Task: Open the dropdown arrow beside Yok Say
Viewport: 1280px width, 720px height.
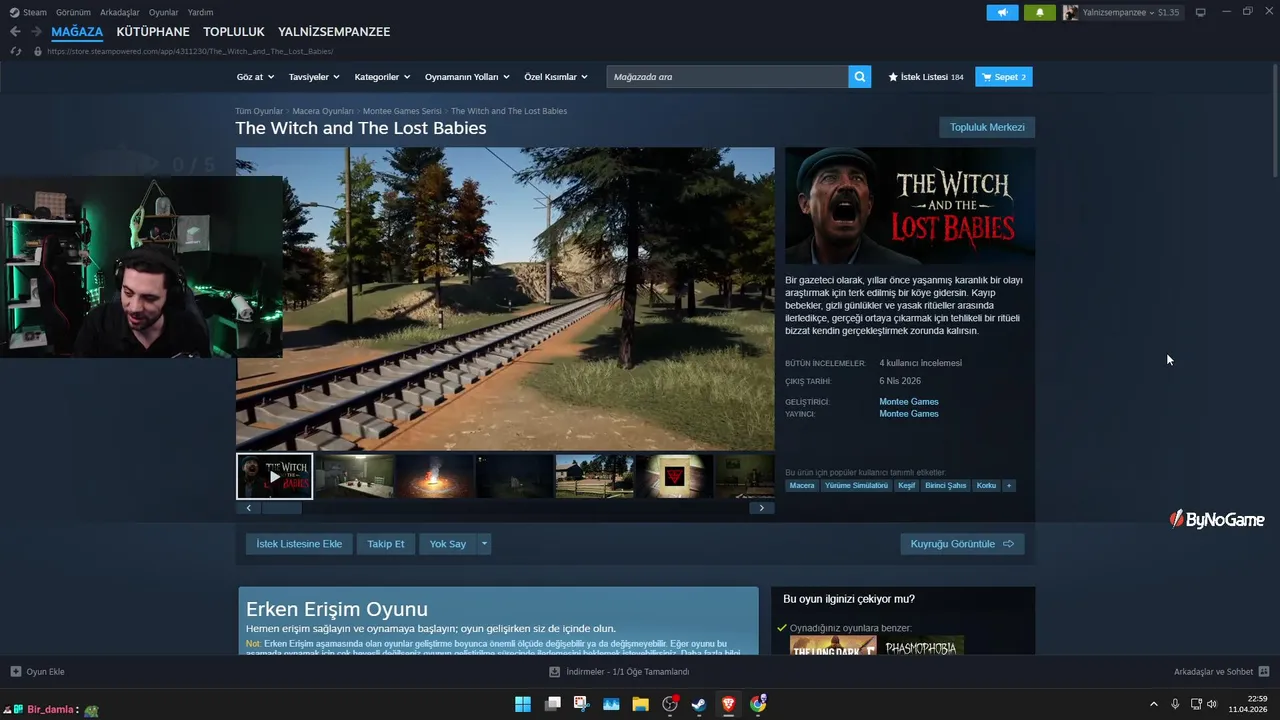Action: [484, 544]
